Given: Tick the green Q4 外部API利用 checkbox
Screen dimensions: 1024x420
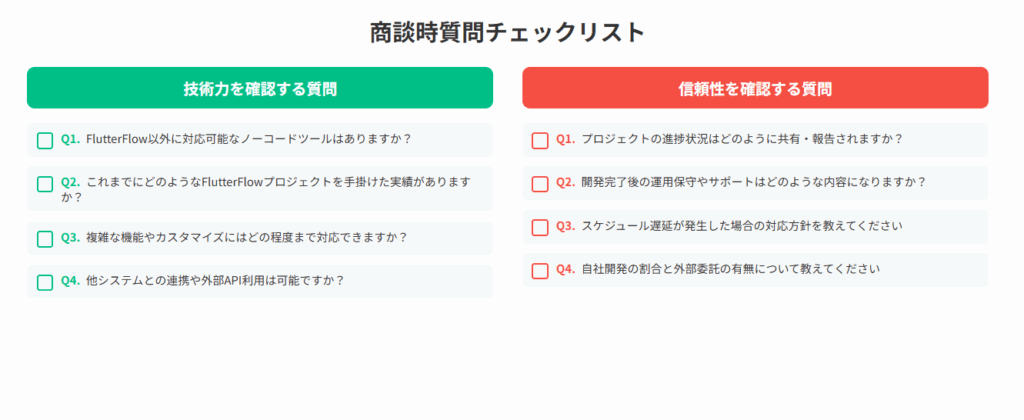Looking at the screenshot, I should [45, 282].
